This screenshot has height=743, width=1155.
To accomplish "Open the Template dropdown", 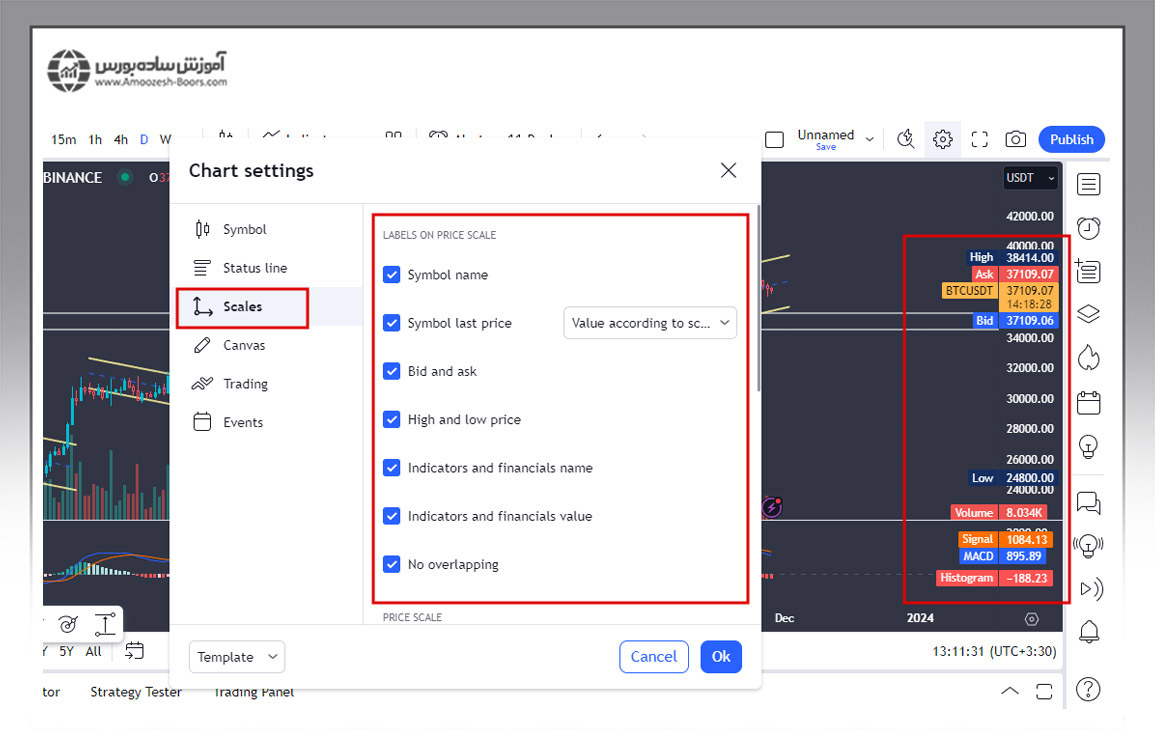I will pos(237,657).
